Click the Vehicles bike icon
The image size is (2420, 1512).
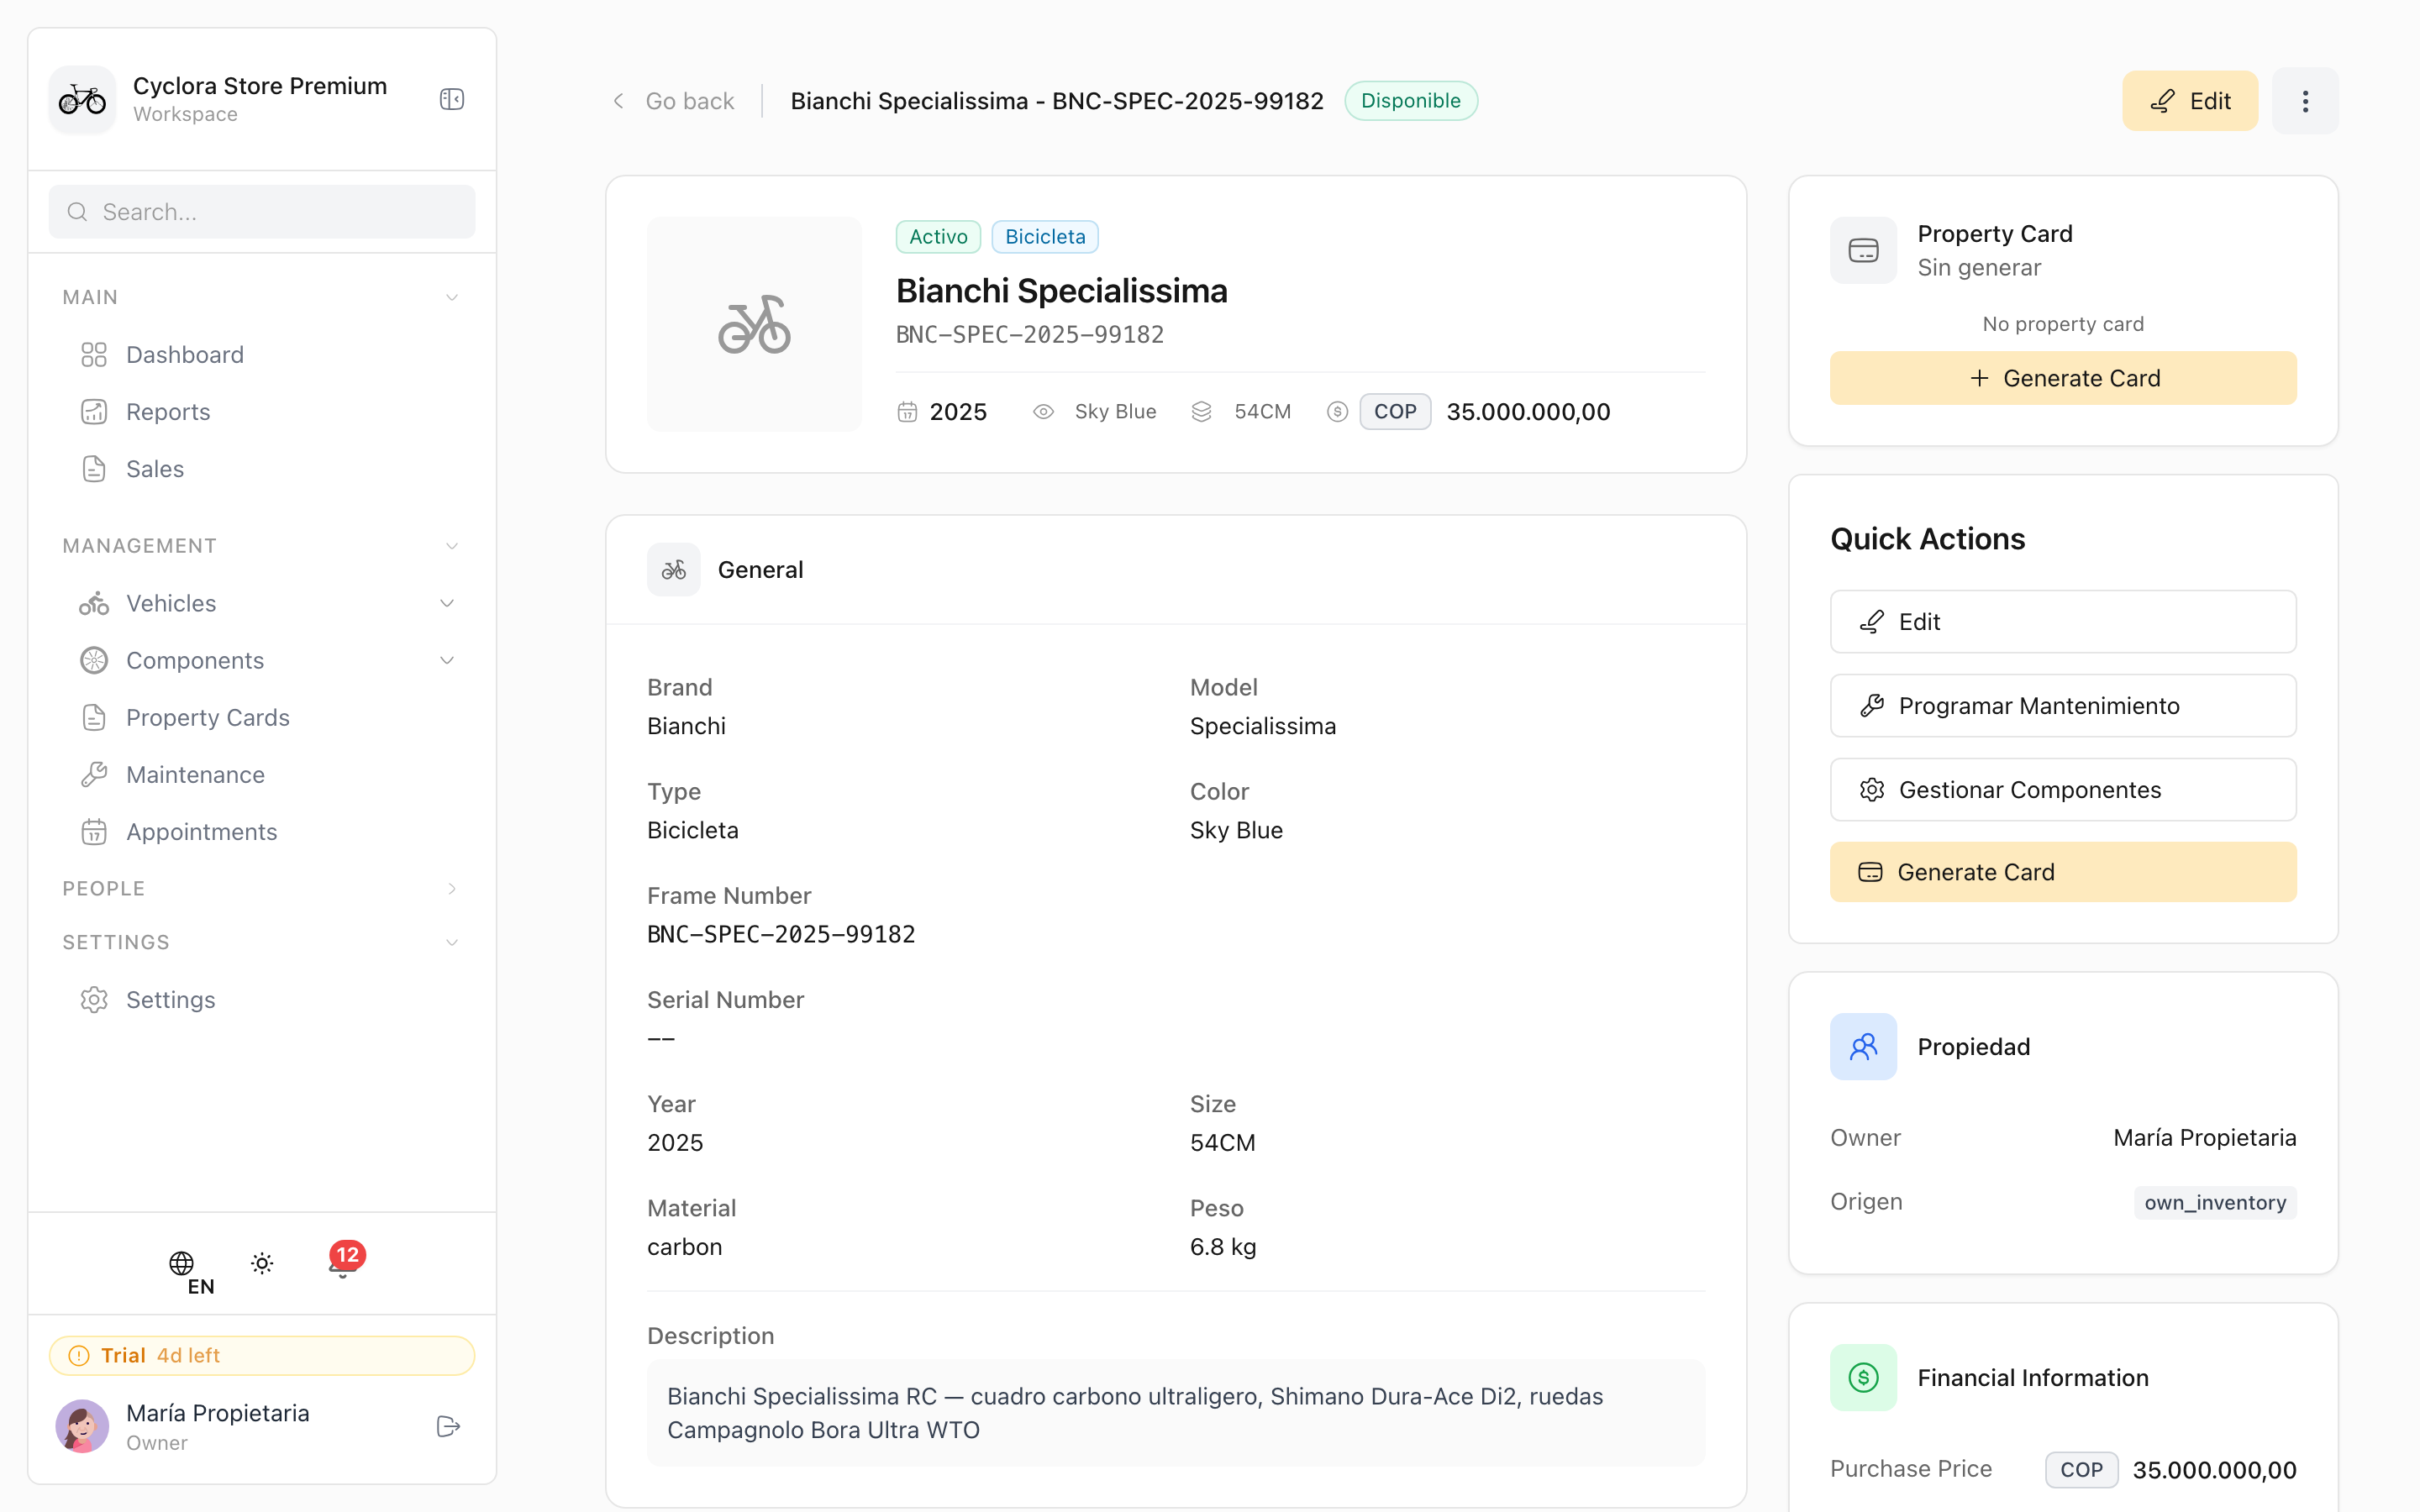pos(94,603)
